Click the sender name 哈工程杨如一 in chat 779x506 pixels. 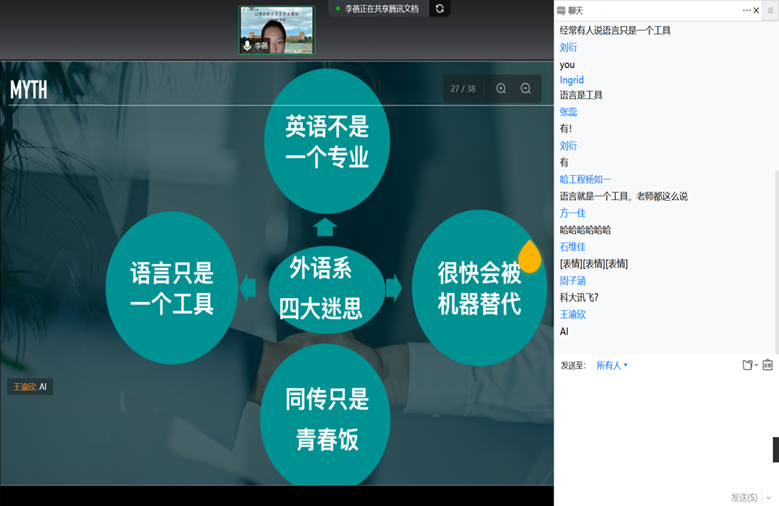point(585,179)
